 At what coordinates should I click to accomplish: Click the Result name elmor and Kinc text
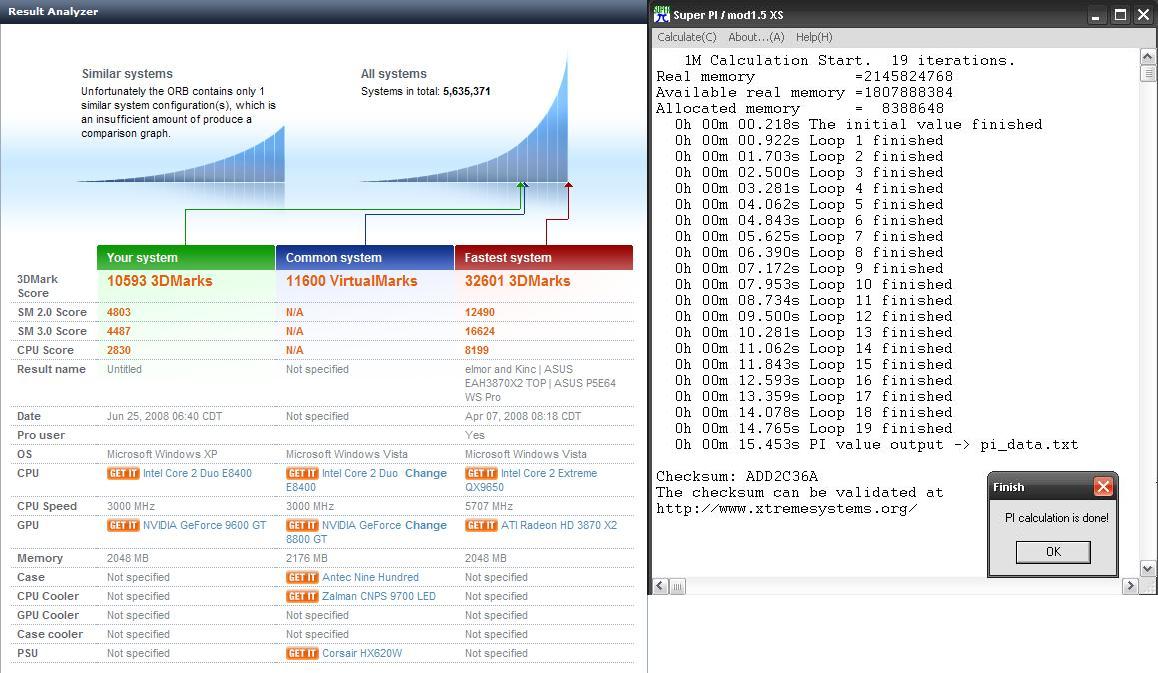[540, 383]
